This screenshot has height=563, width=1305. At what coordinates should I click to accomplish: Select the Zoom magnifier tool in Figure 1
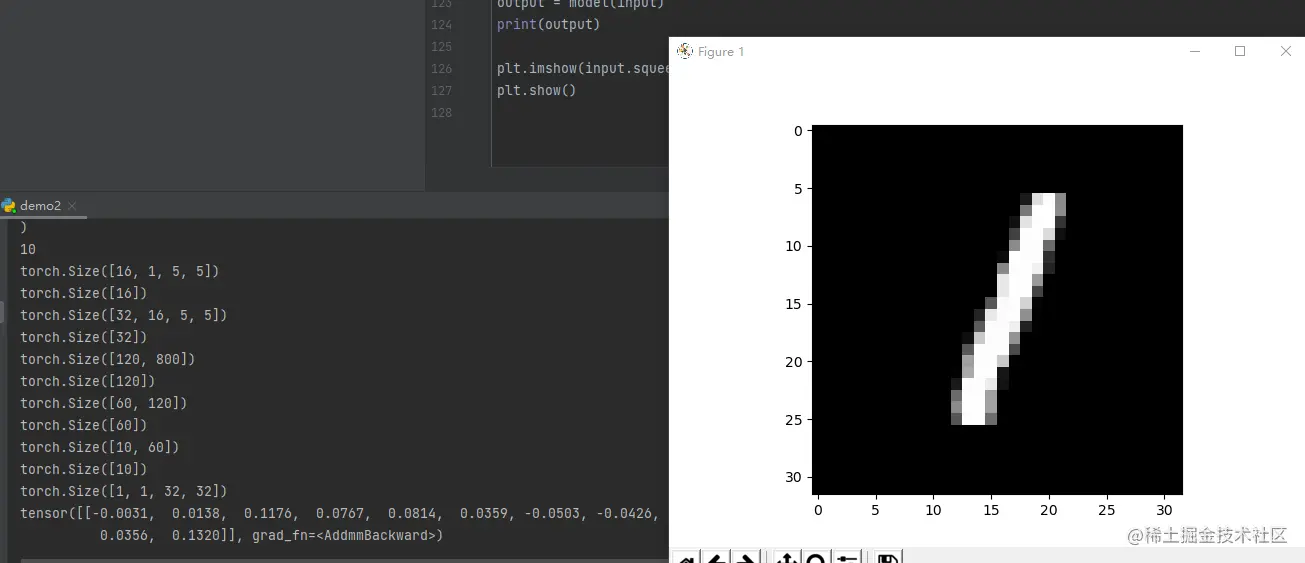point(816,558)
